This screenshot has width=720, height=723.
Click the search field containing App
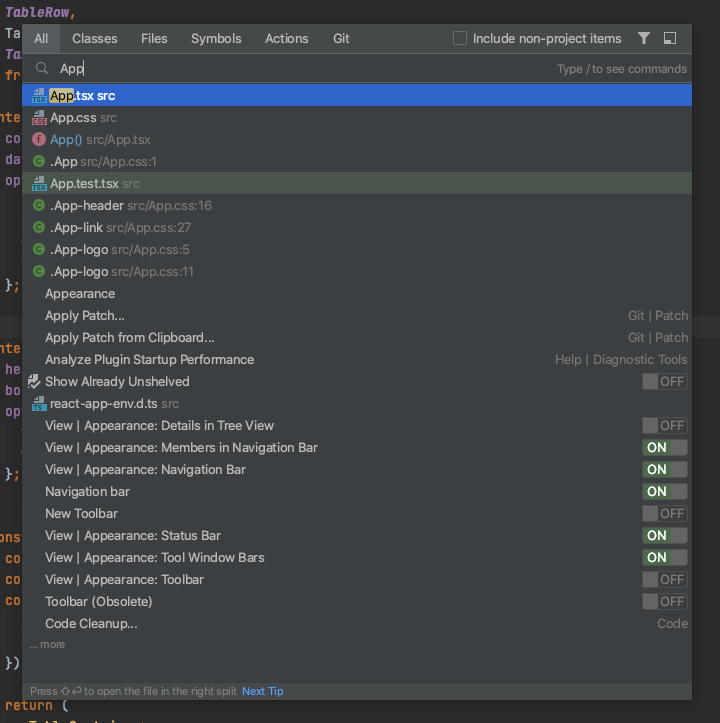click(x=300, y=69)
